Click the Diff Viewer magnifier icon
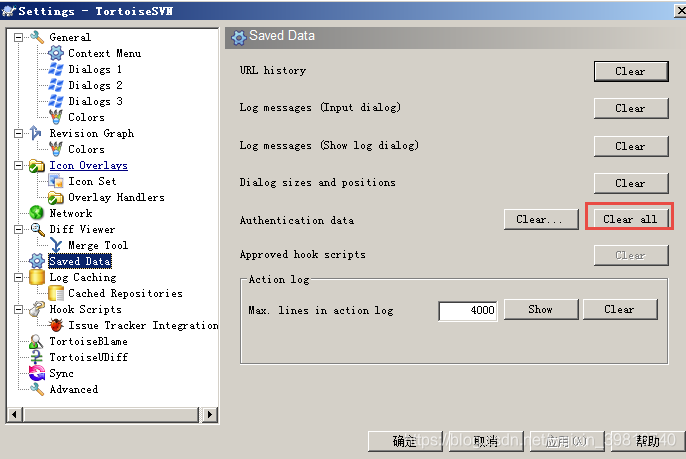The height and width of the screenshot is (459, 686). [x=37, y=229]
